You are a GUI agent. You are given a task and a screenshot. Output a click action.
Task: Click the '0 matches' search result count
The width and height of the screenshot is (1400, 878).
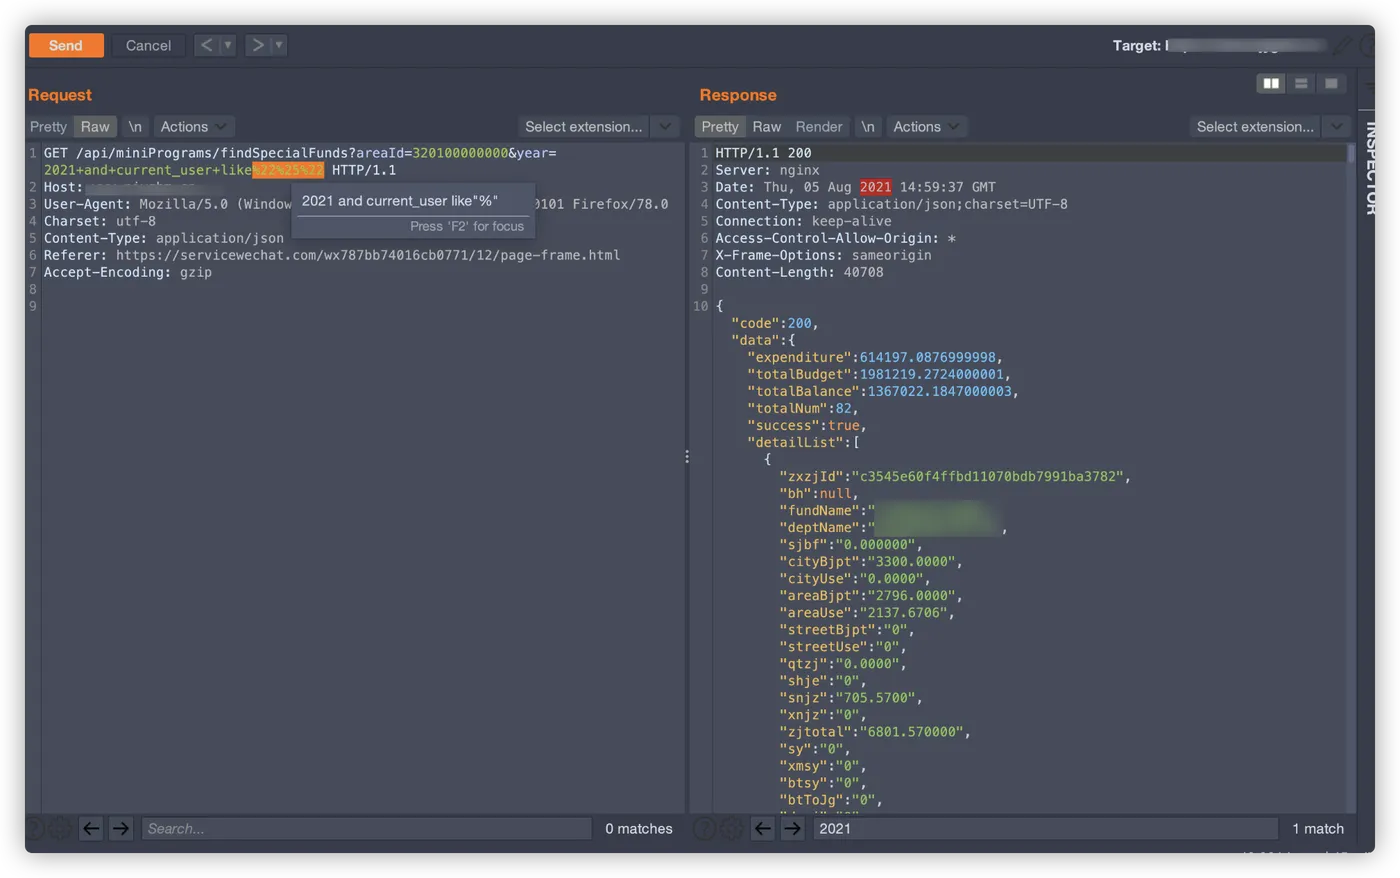(x=639, y=828)
